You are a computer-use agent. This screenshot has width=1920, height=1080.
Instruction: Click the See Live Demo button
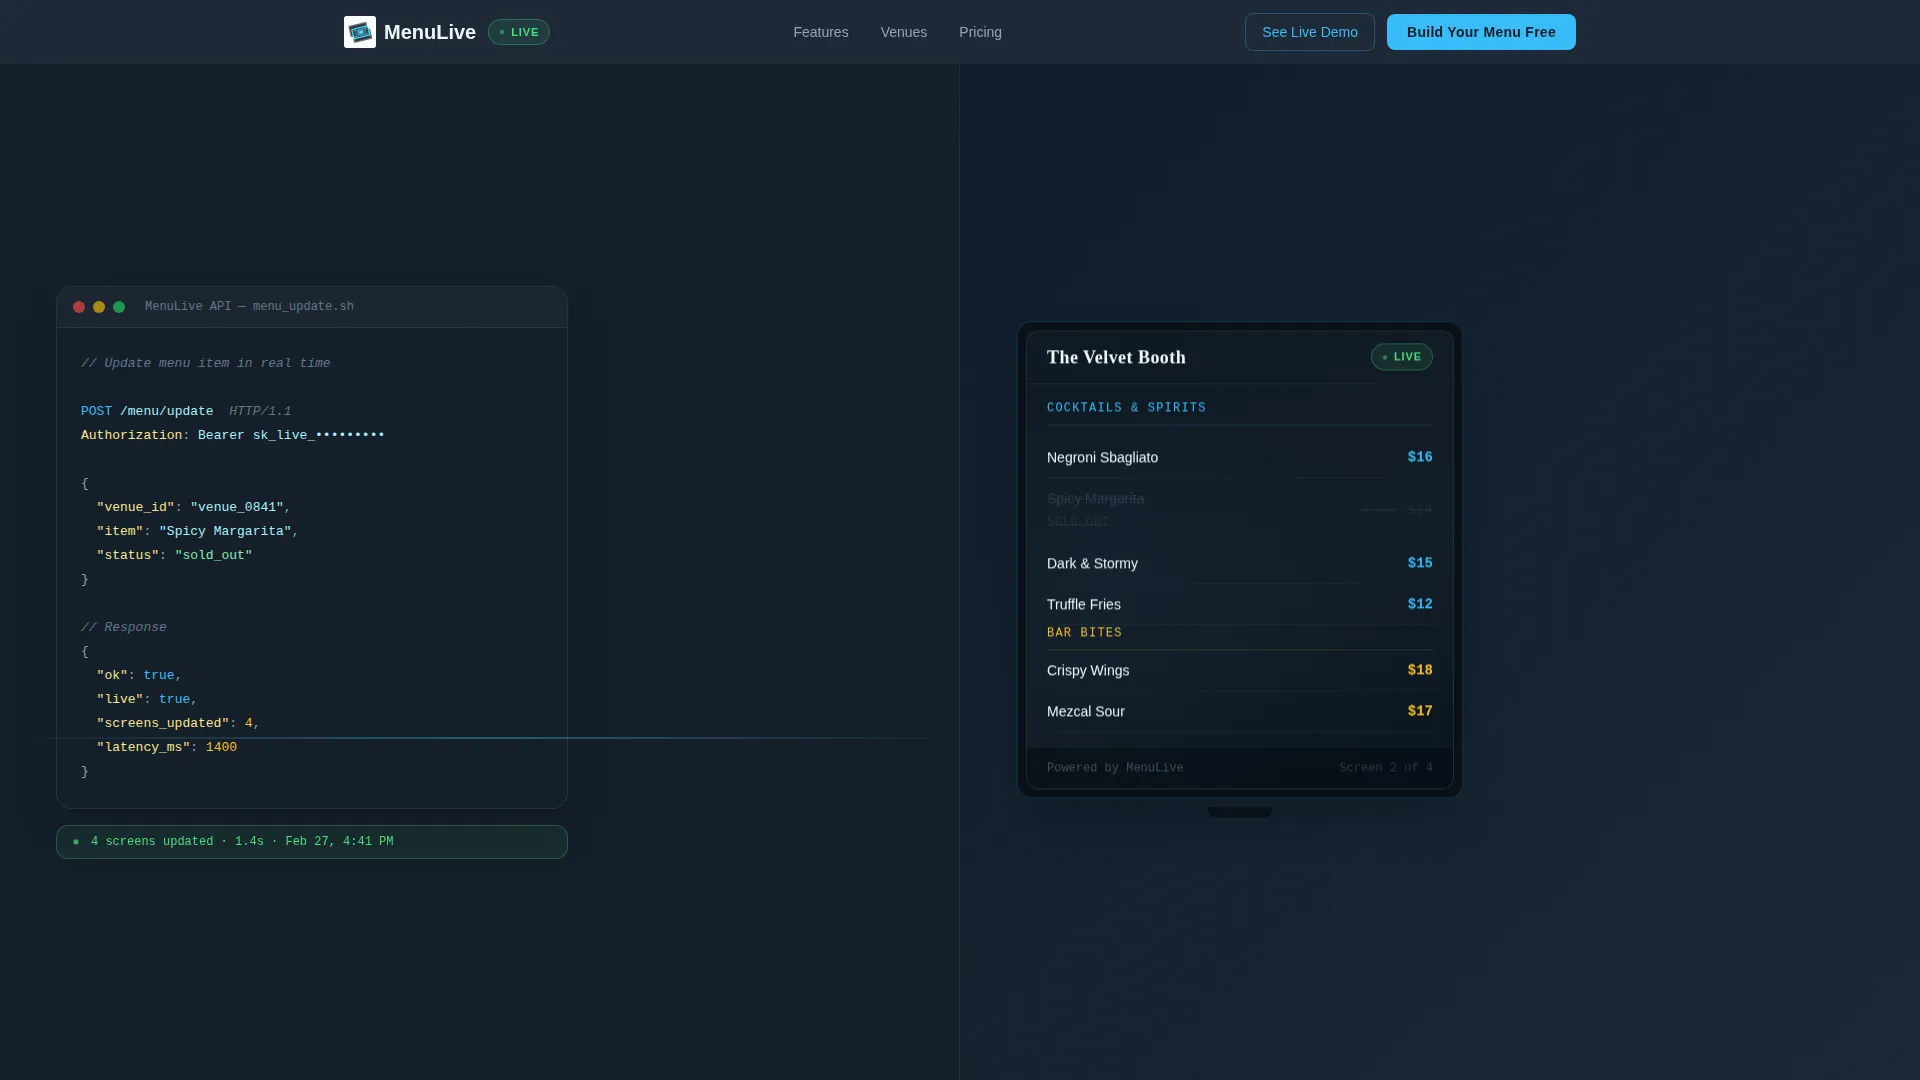point(1310,32)
